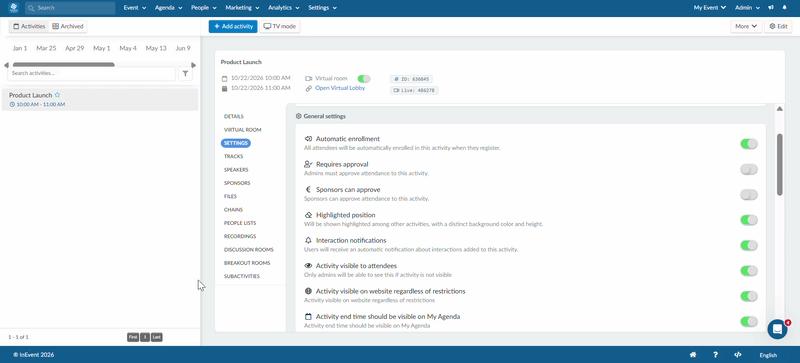
Task: Toggle Activity end time visible on My Agenda
Action: 749,321
